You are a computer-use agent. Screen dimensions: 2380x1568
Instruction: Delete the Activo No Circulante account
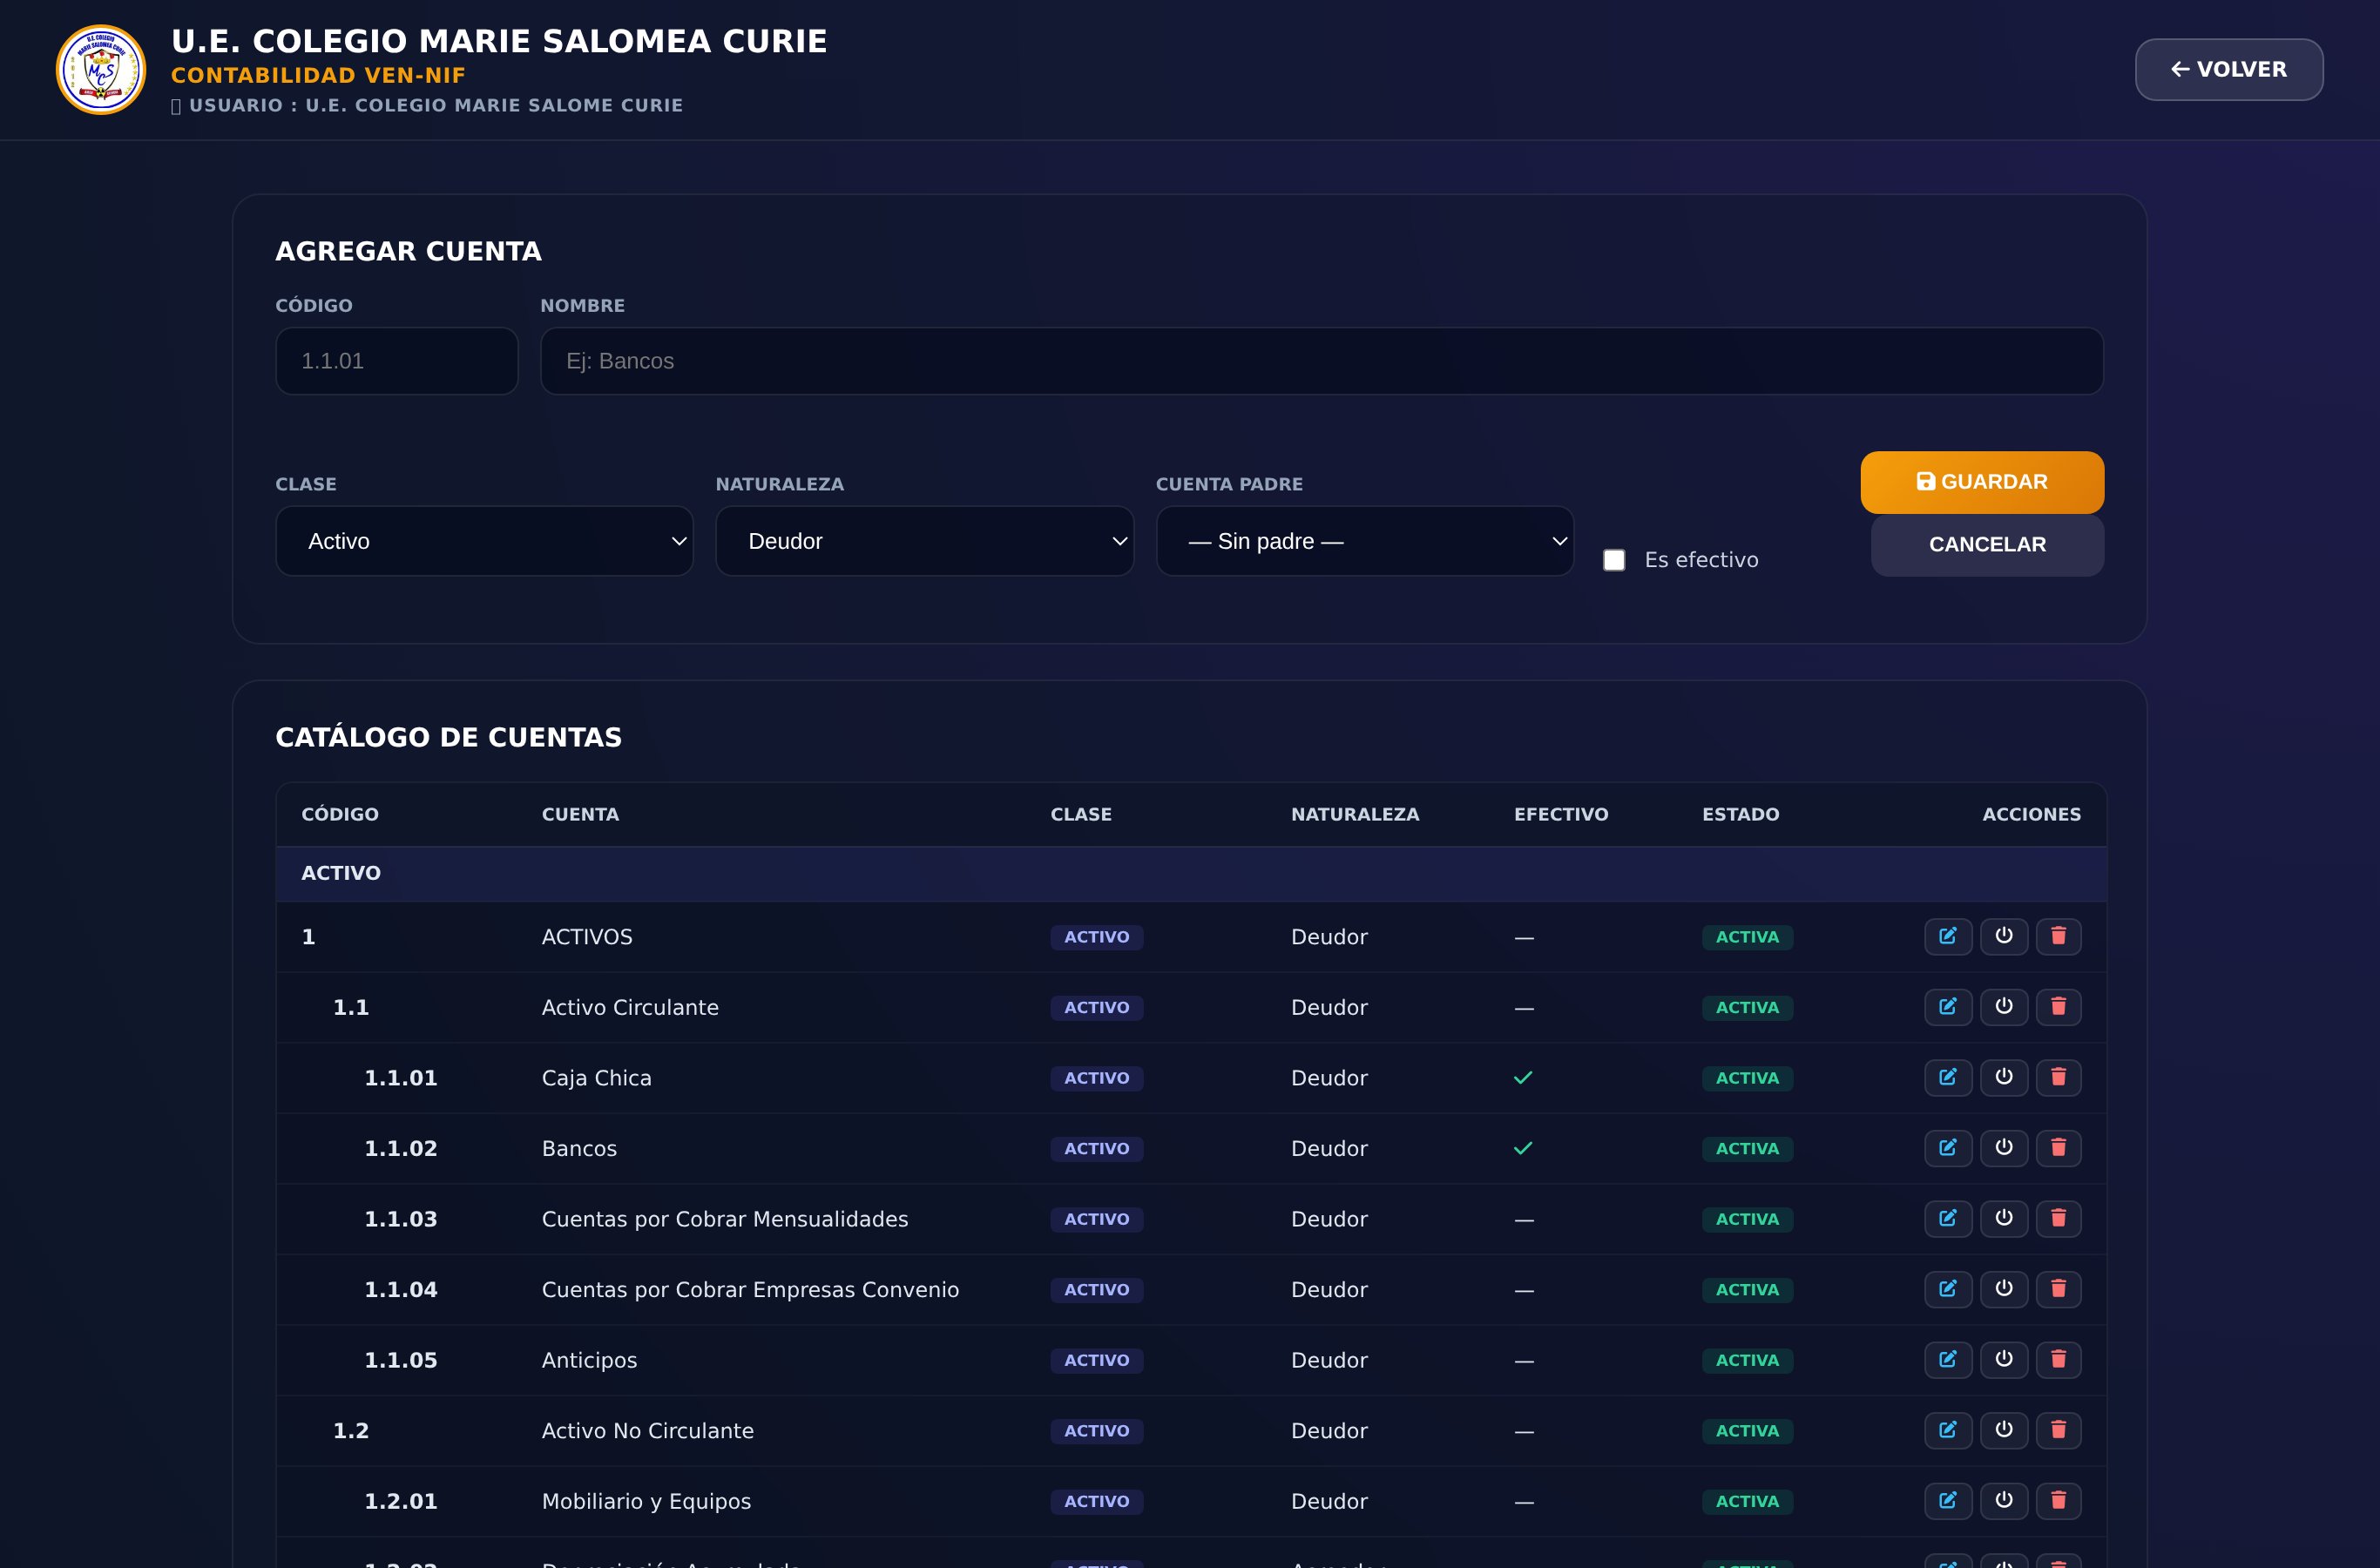(2059, 1430)
